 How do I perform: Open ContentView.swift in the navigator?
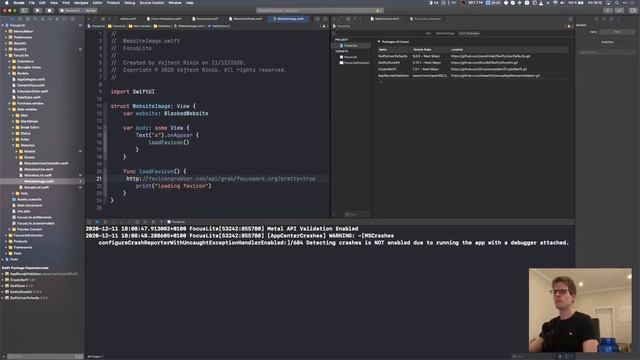coord(31,85)
